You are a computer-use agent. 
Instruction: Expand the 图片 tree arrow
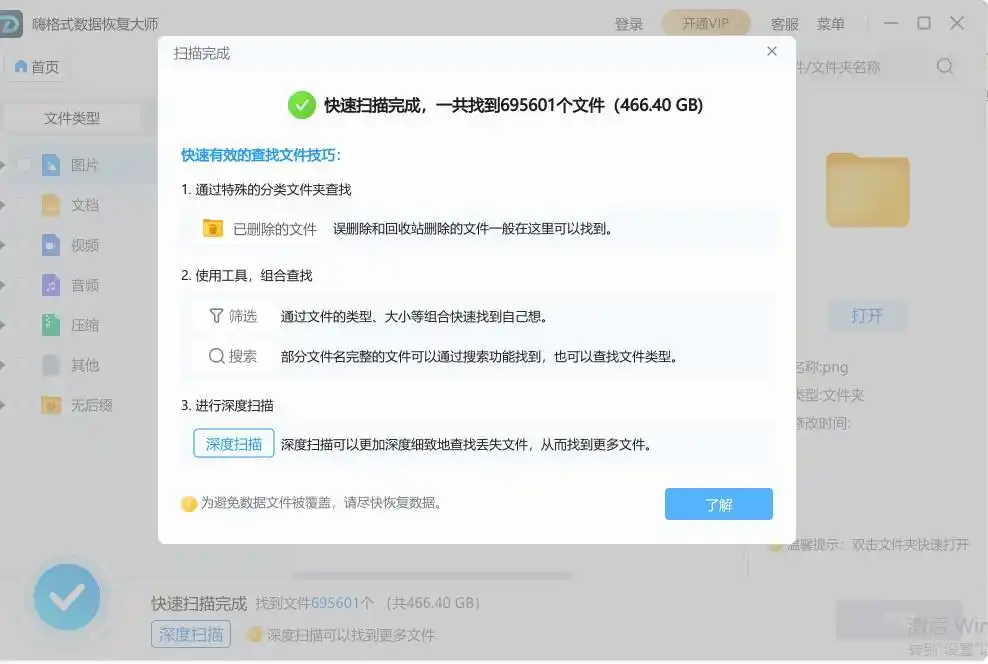pyautogui.click(x=5, y=162)
